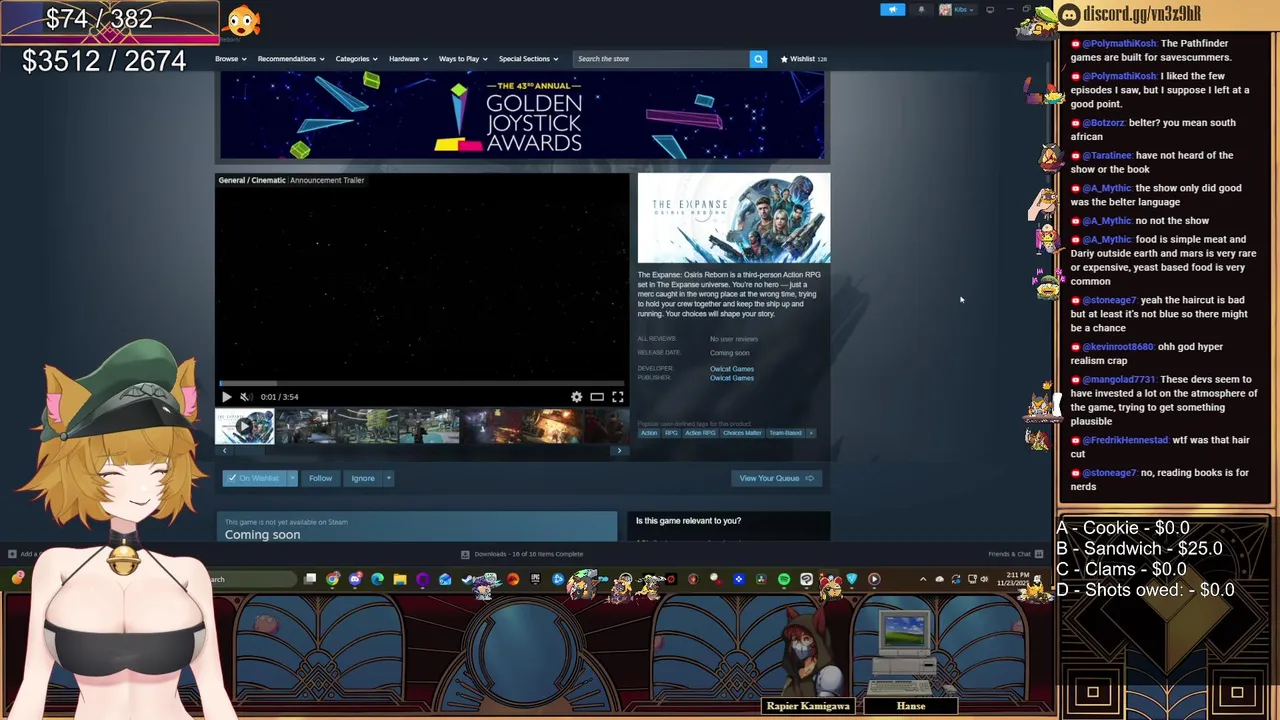
Task: Open Epic Games Launcher taskbar icon
Action: [535, 579]
